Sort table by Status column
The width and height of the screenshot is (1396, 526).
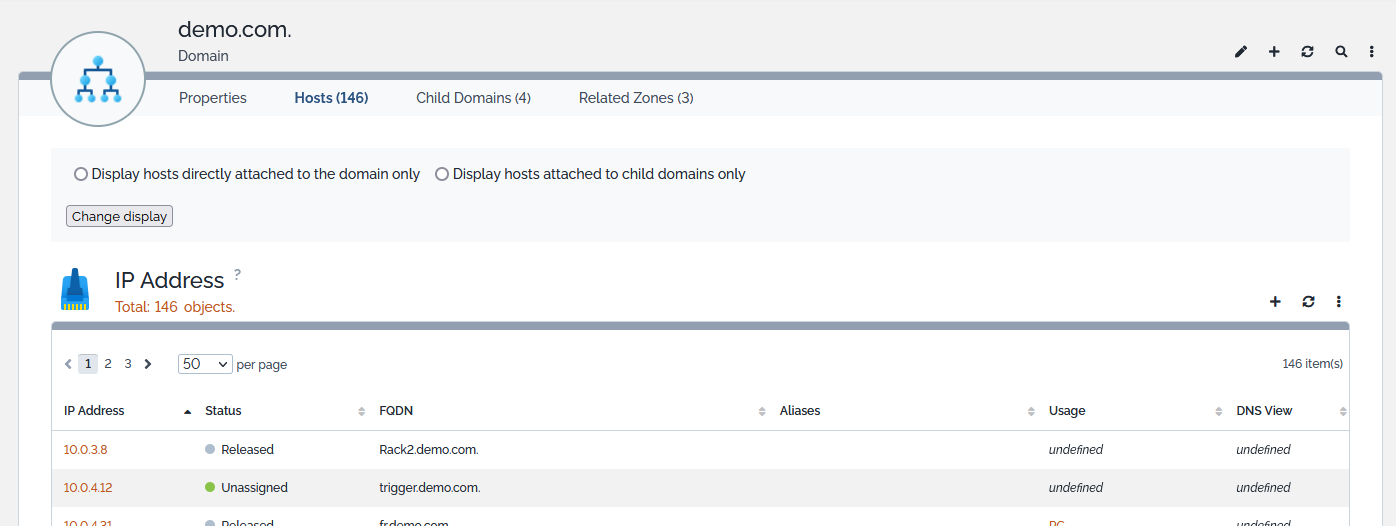tap(223, 411)
